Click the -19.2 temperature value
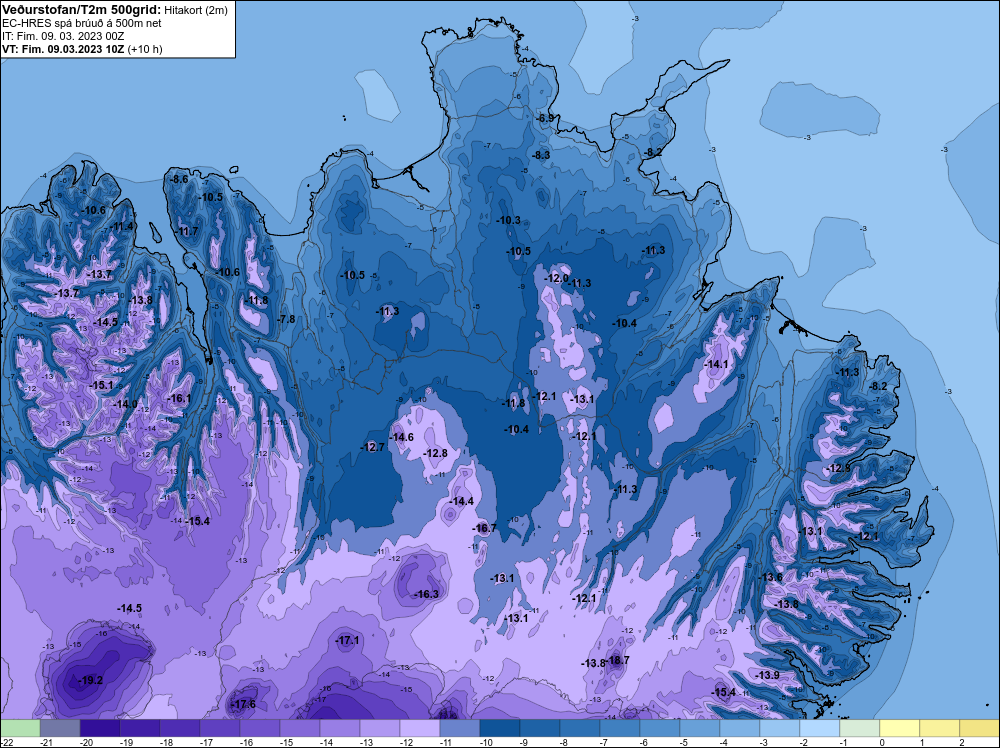This screenshot has width=1000, height=748. 91,680
